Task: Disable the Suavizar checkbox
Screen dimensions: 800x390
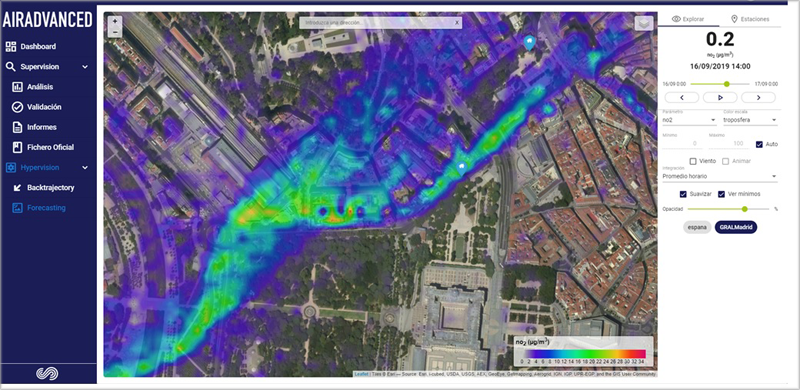Action: (683, 194)
